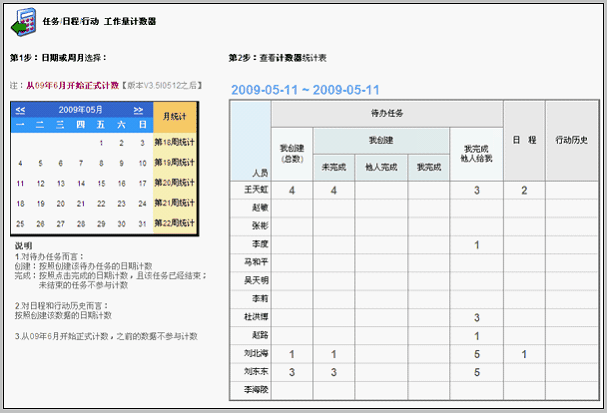The width and height of the screenshot is (608, 414).
Task: Click the 2009年05月 calendar title
Action: (79, 108)
